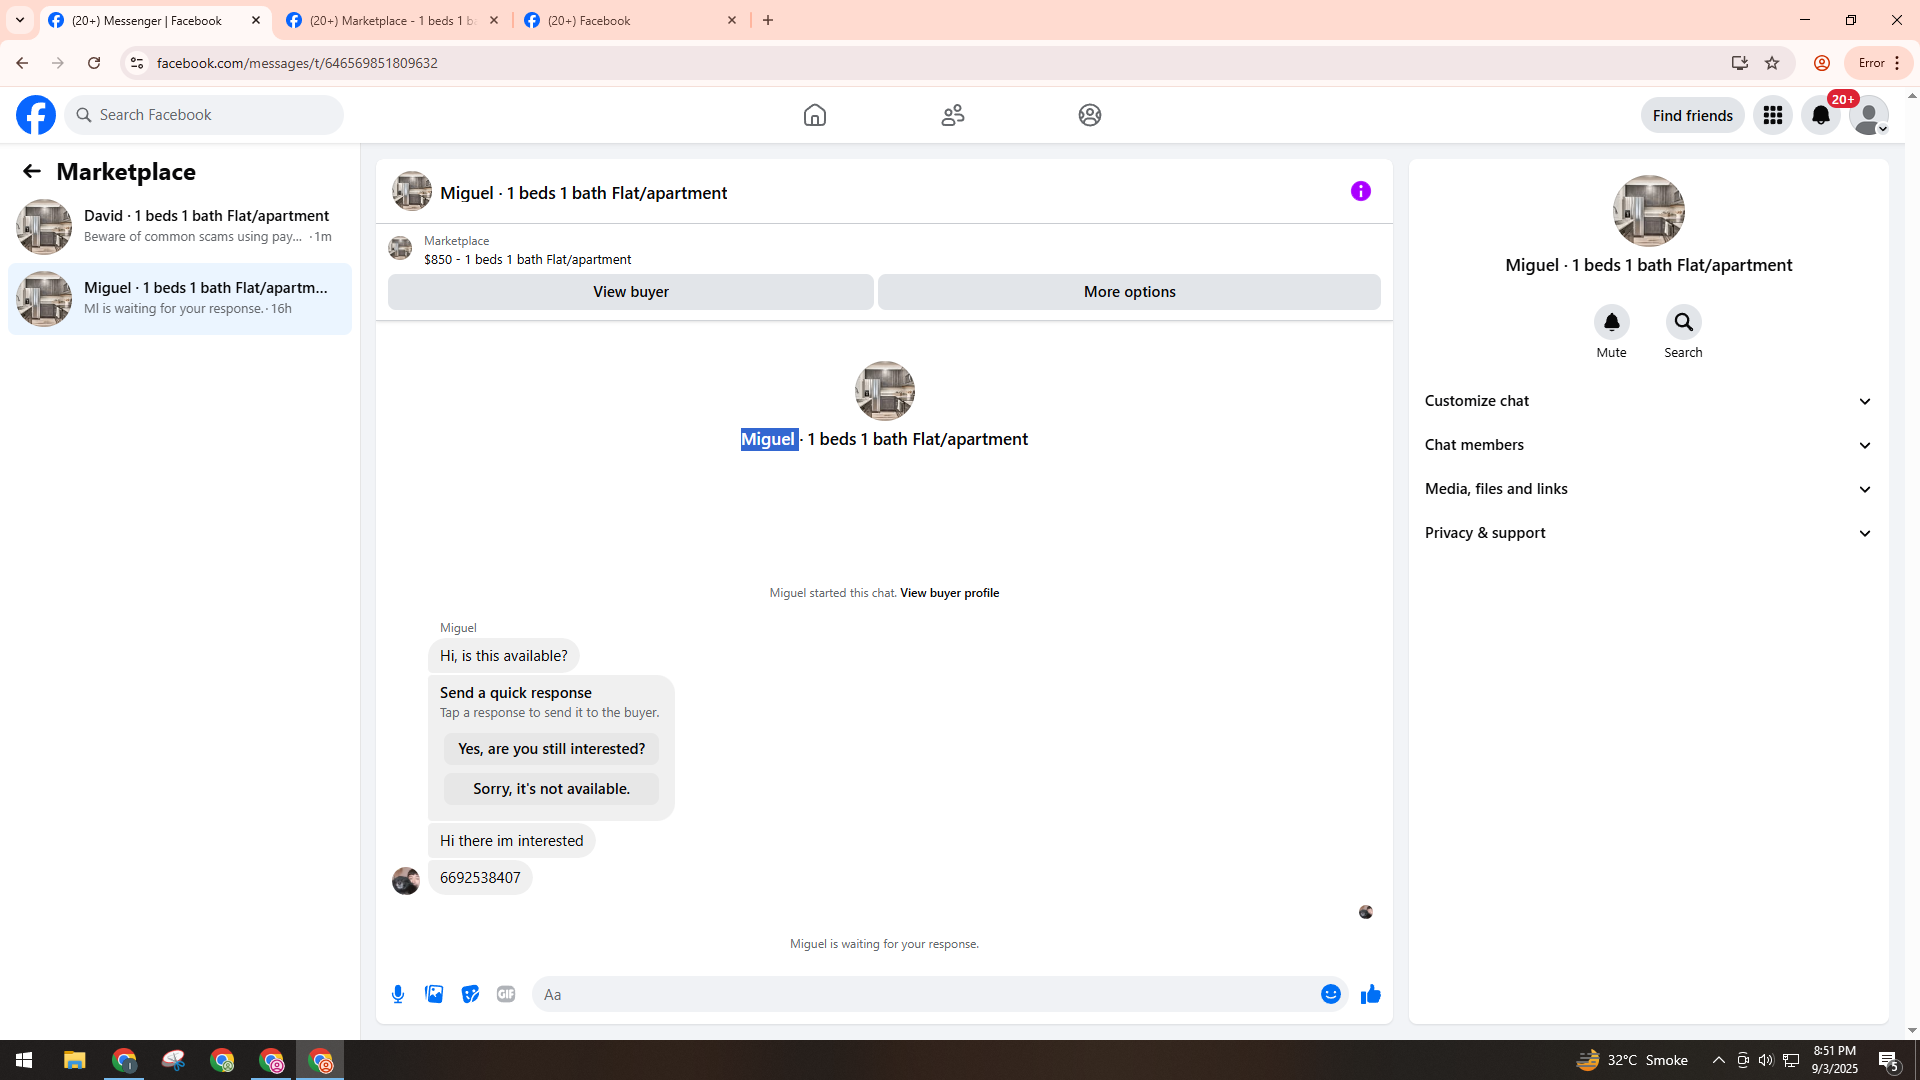The image size is (1920, 1080).
Task: Click the chat header listing thumbnail
Action: (x=412, y=191)
